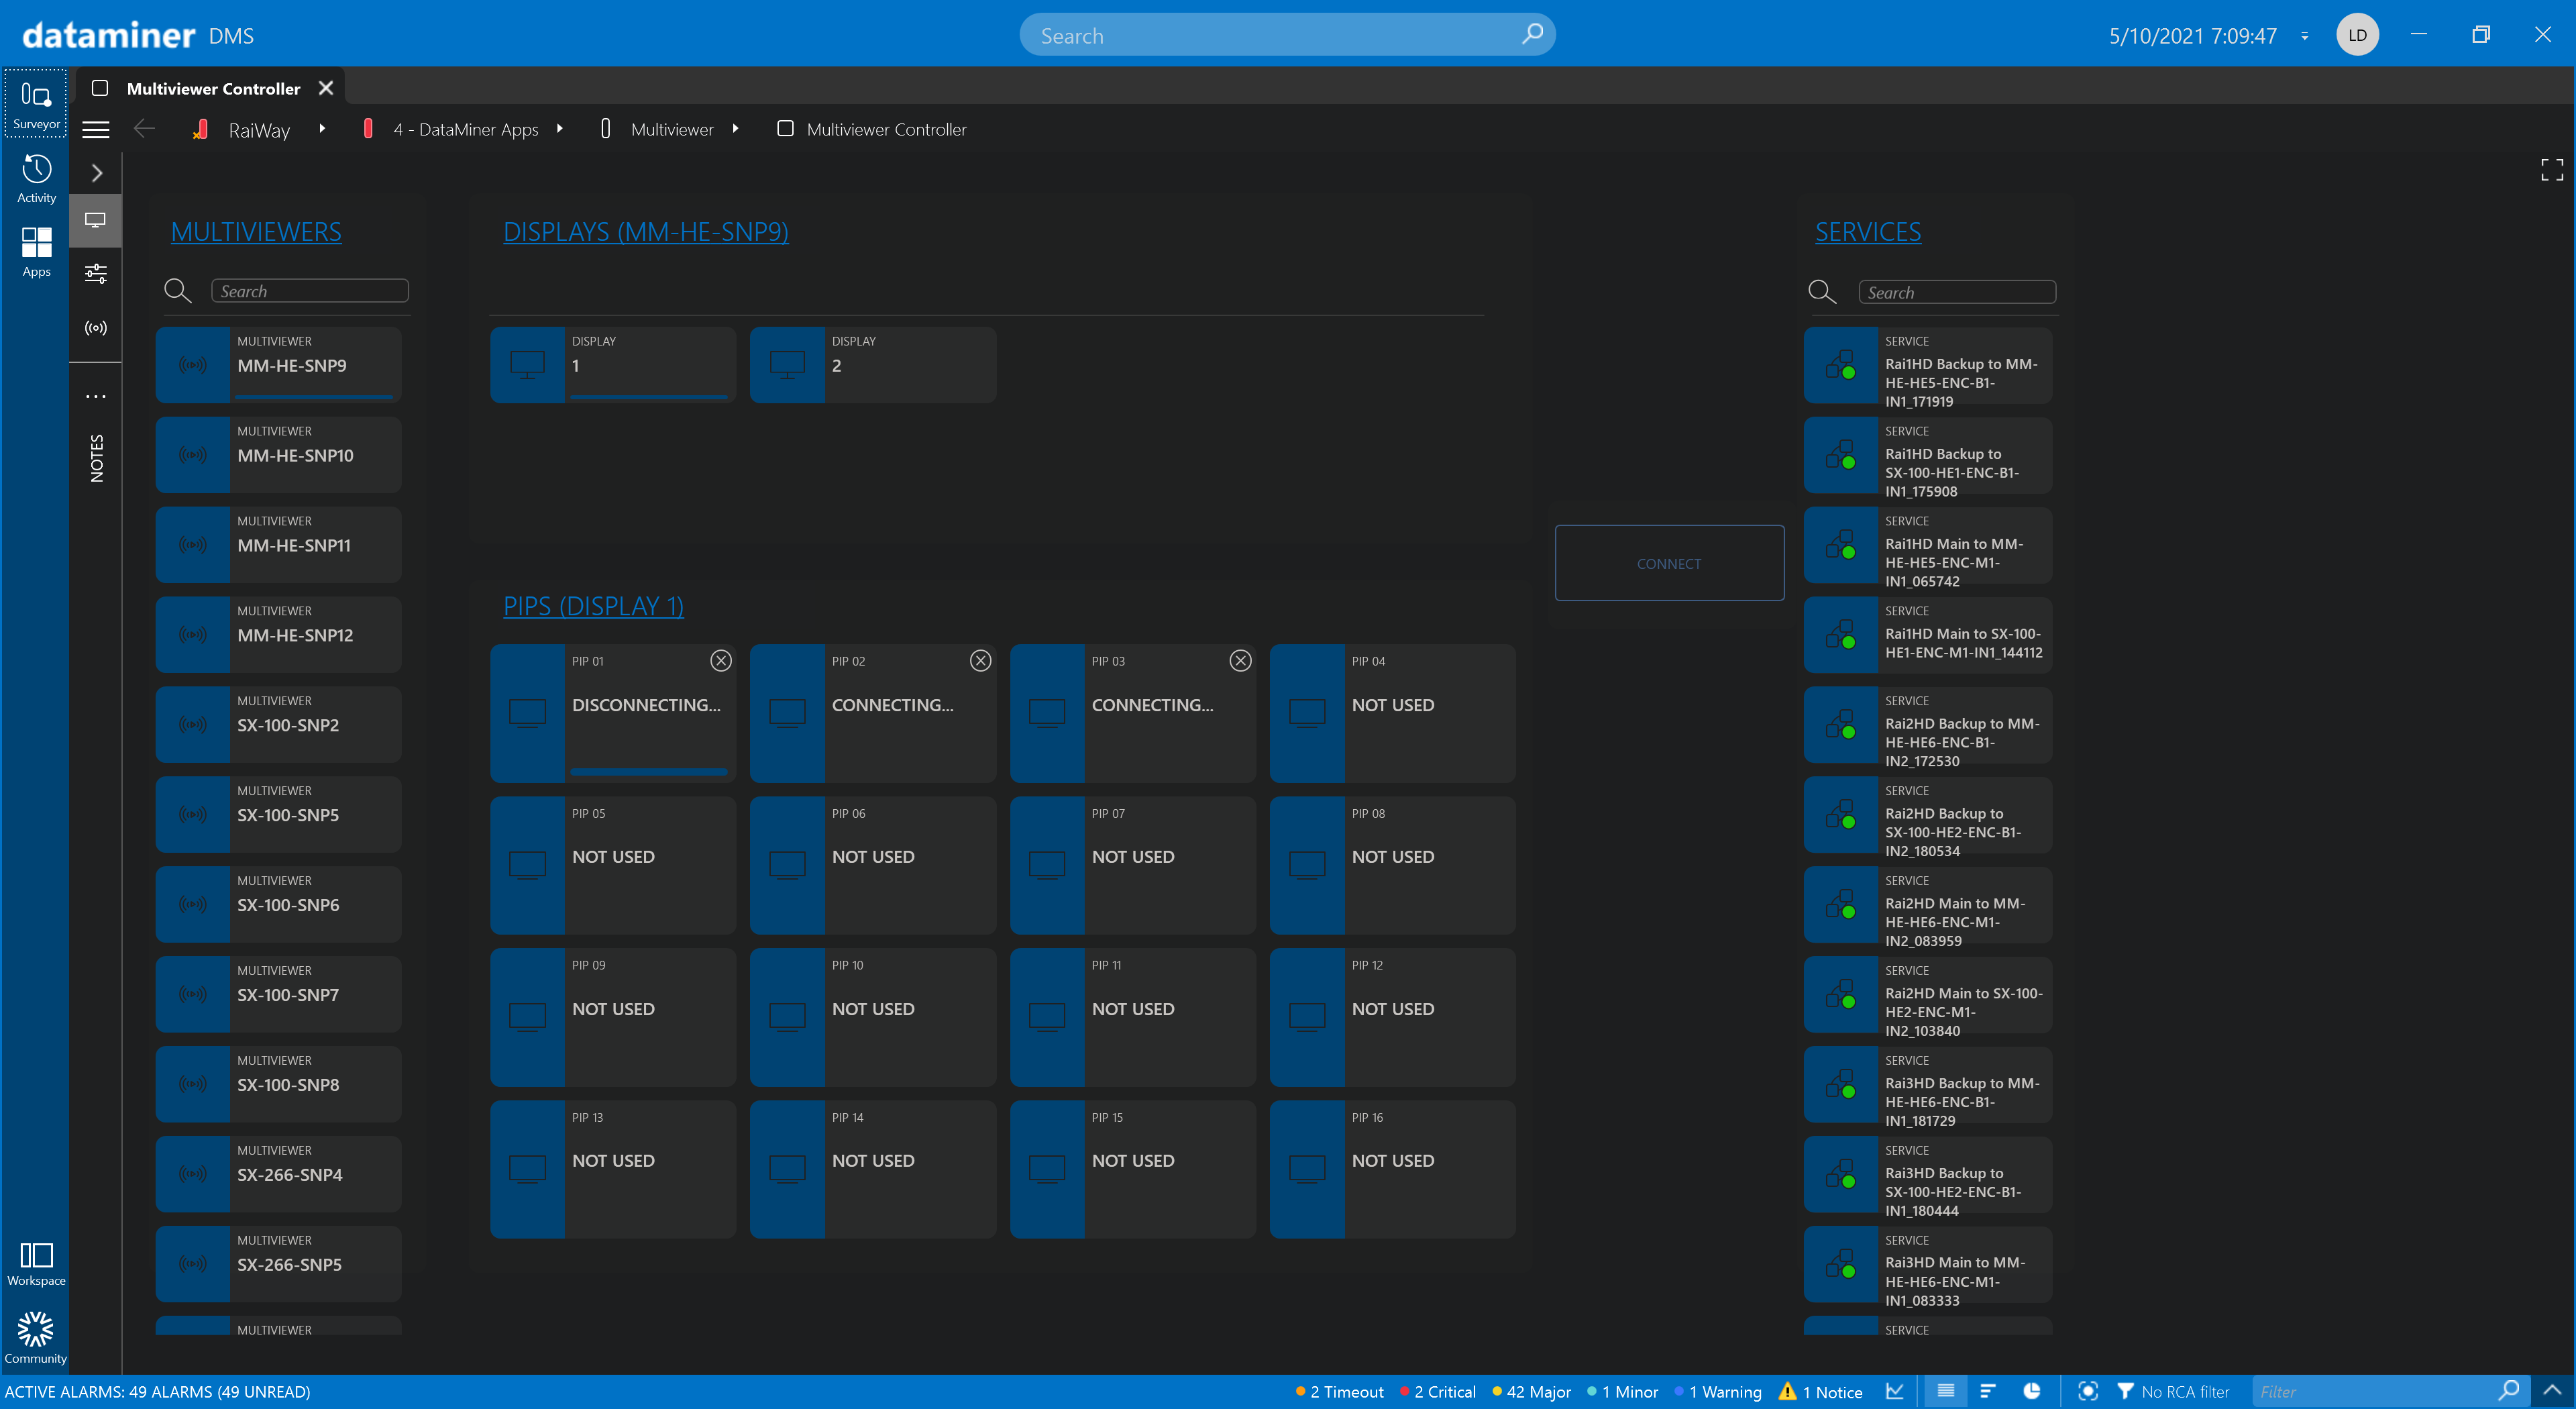Switch alarm console to sorted bar view
Viewport: 2576px width, 1409px height.
(1988, 1391)
